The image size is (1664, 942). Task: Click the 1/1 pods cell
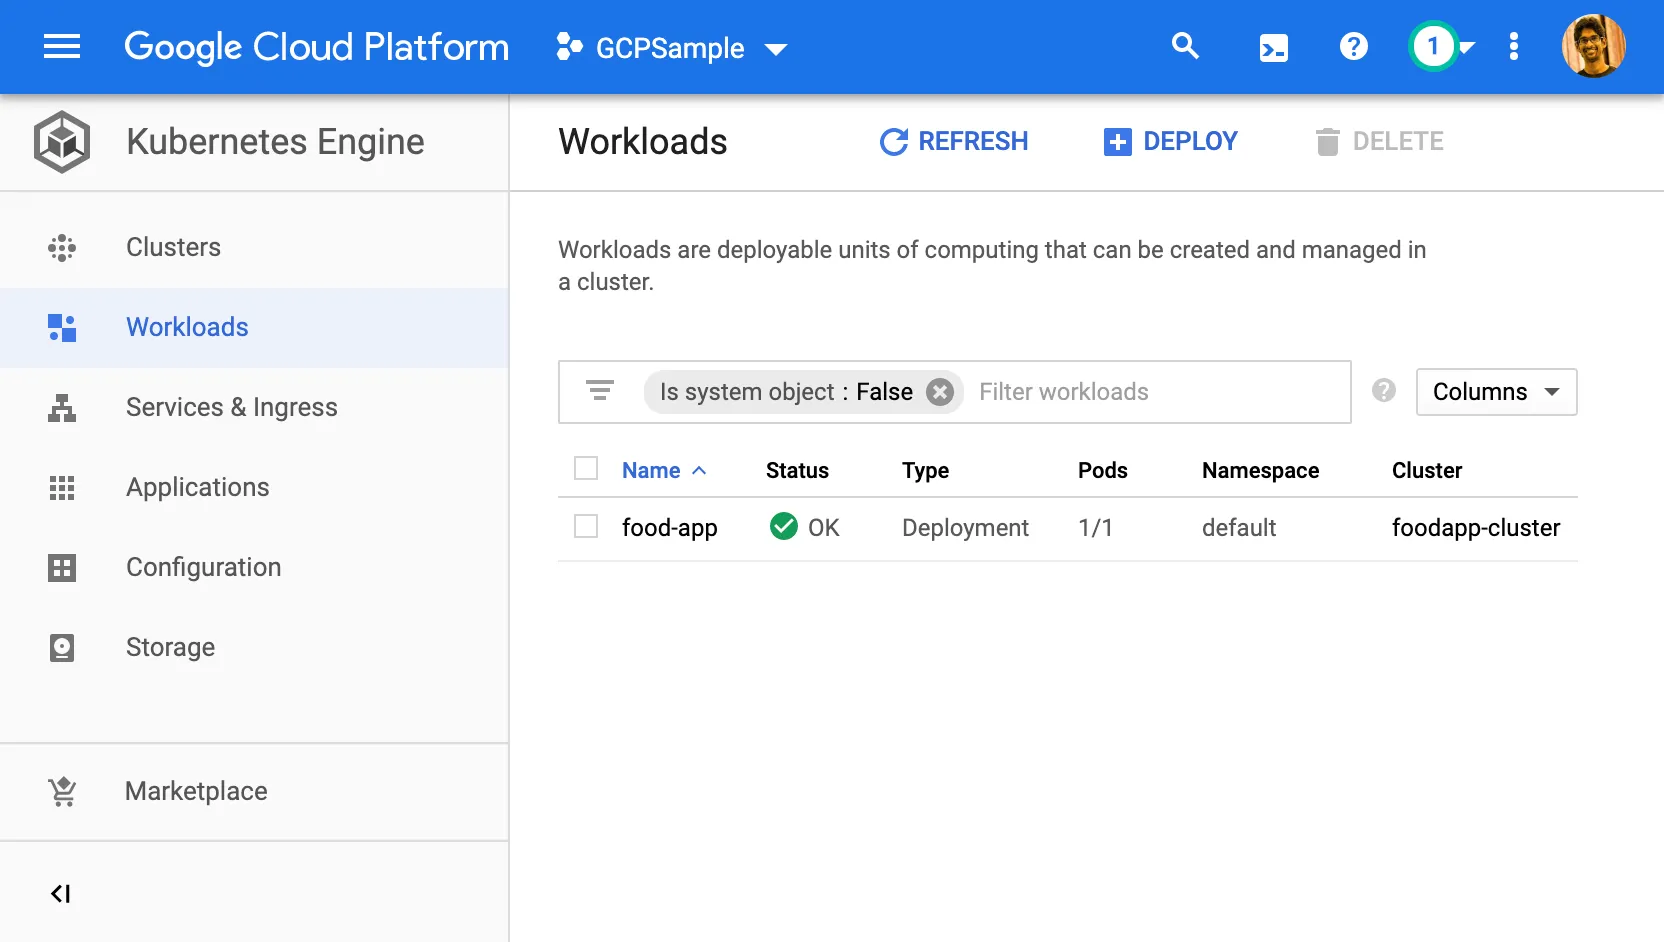click(x=1095, y=527)
